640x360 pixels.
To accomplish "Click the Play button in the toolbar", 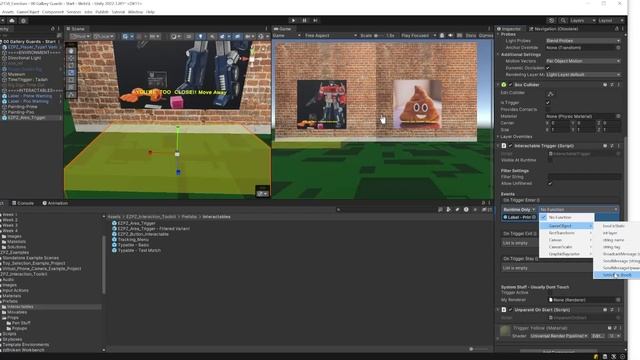I will [x=293, y=20].
